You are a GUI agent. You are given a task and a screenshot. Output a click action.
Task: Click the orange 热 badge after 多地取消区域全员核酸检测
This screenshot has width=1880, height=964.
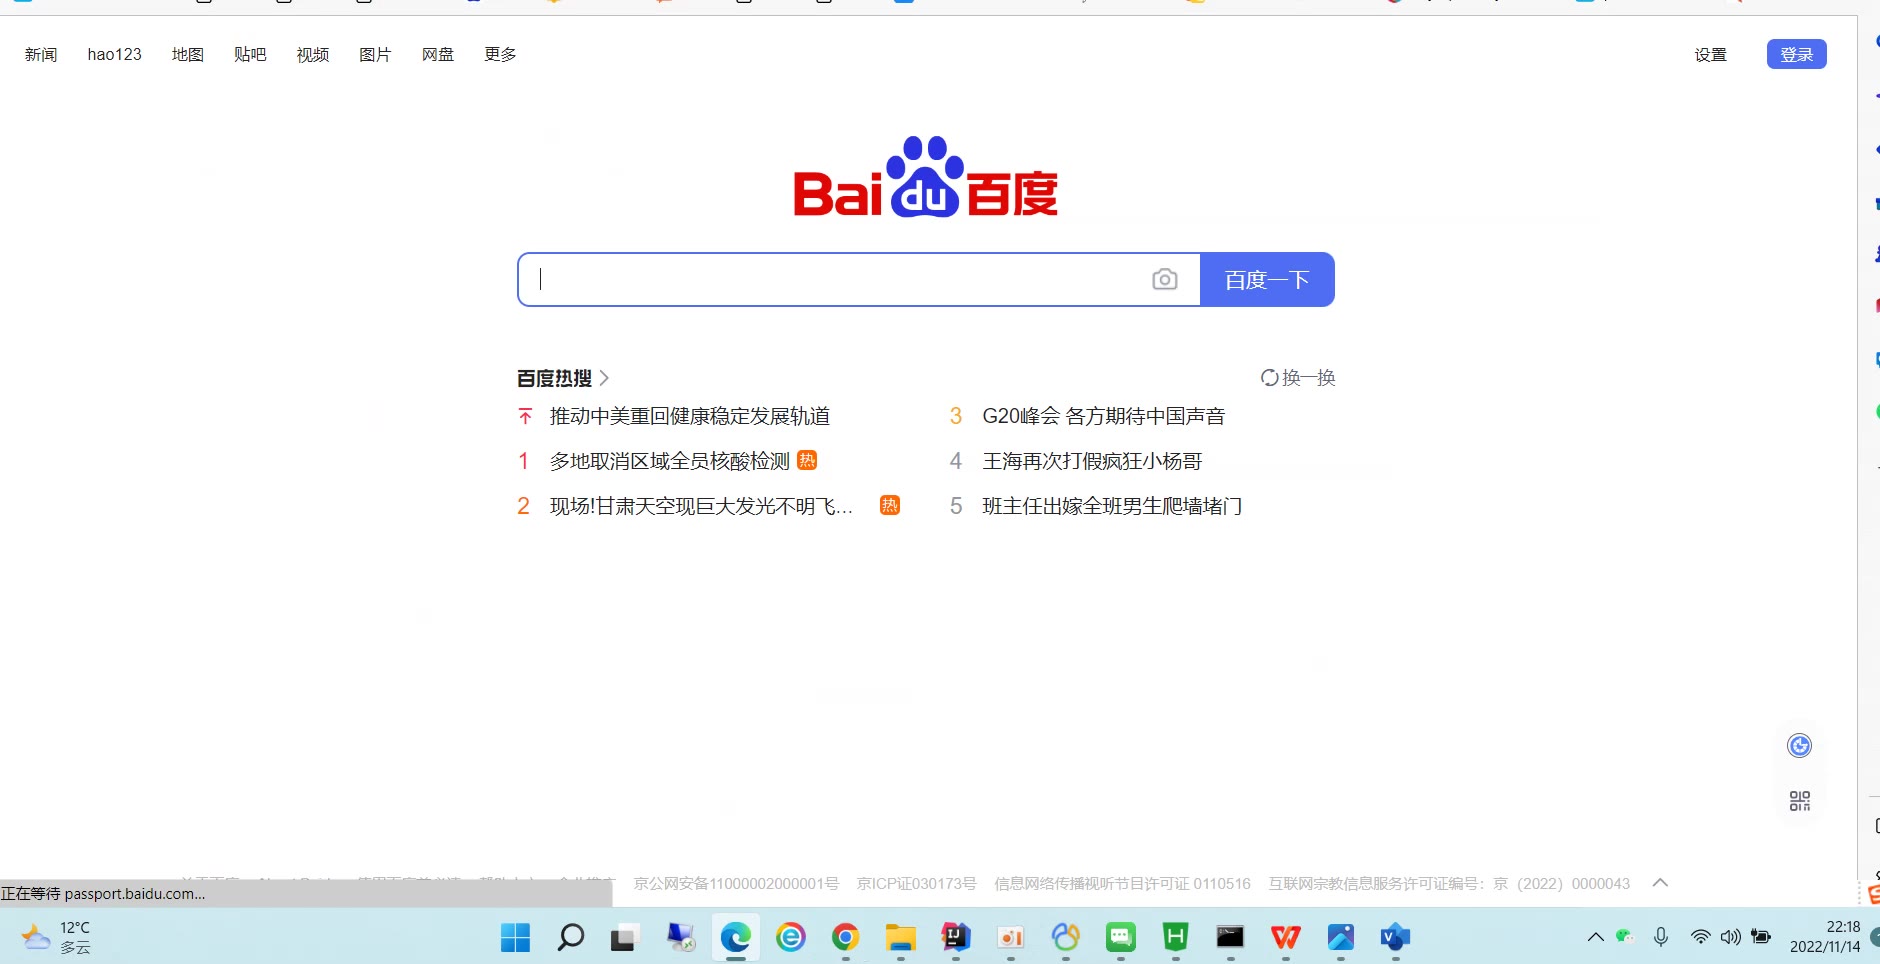tap(807, 460)
